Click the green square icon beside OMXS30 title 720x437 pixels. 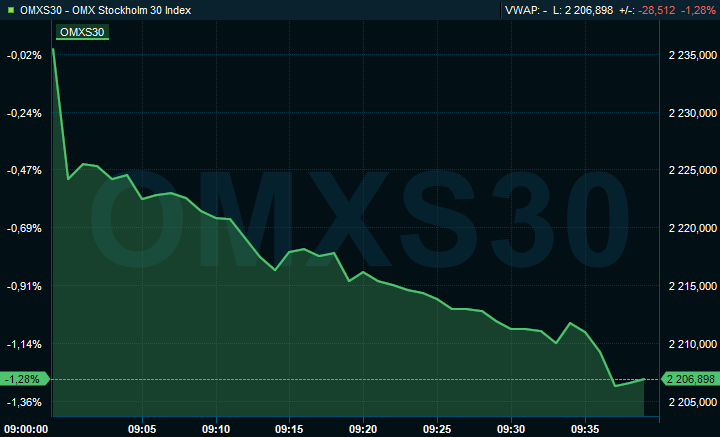11,10
